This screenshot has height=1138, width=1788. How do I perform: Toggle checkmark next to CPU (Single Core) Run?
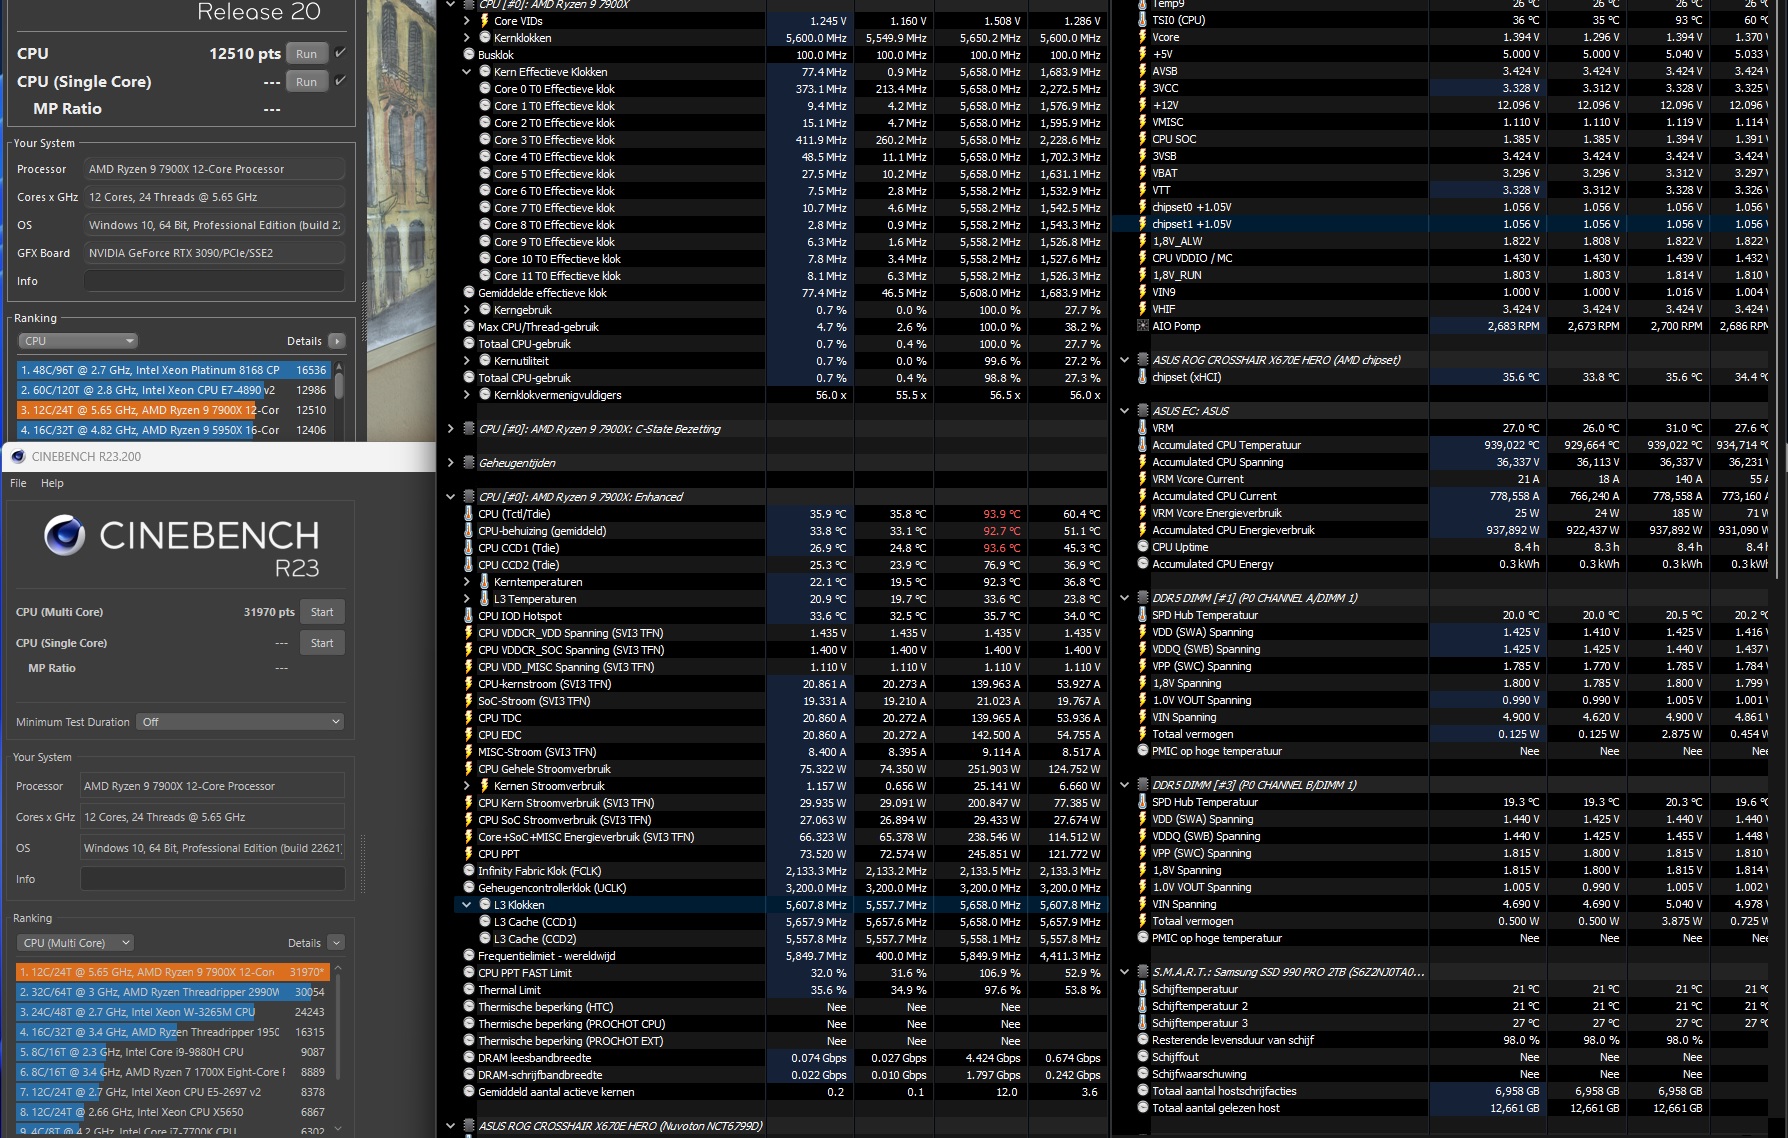click(340, 81)
